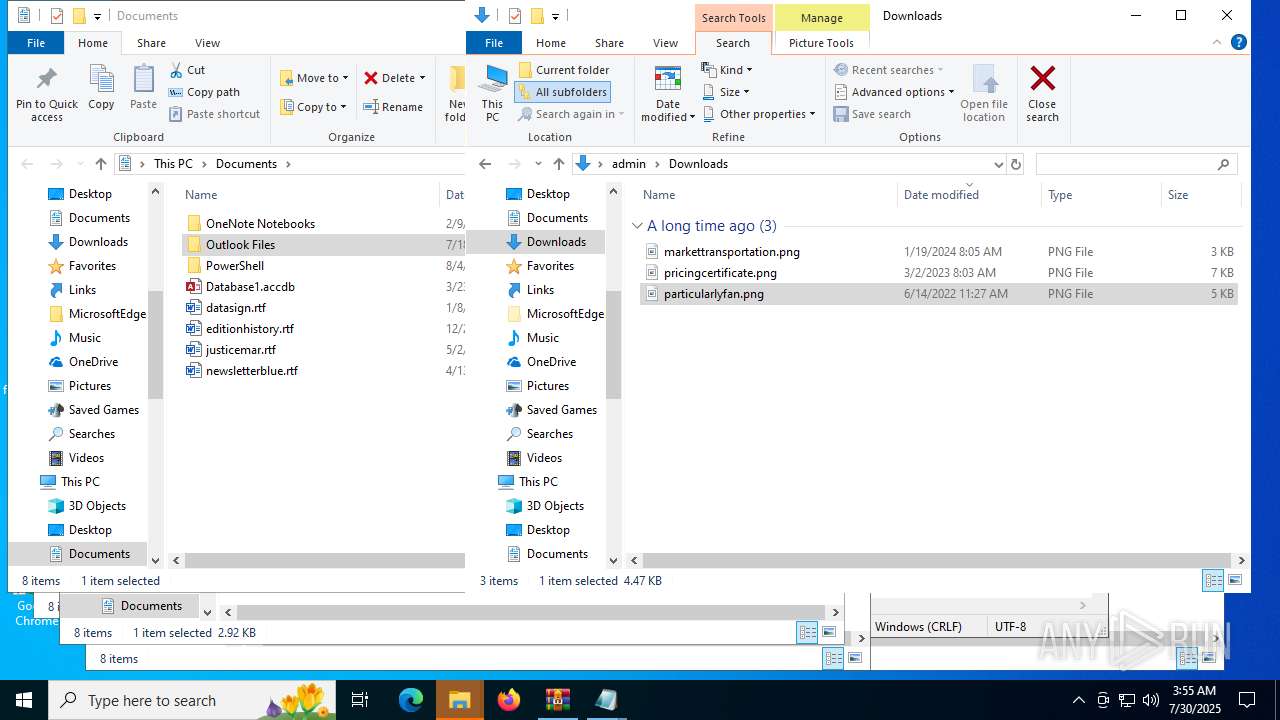Open Copy to dropdown in Documents
This screenshot has width=1280, height=720.
click(x=313, y=107)
